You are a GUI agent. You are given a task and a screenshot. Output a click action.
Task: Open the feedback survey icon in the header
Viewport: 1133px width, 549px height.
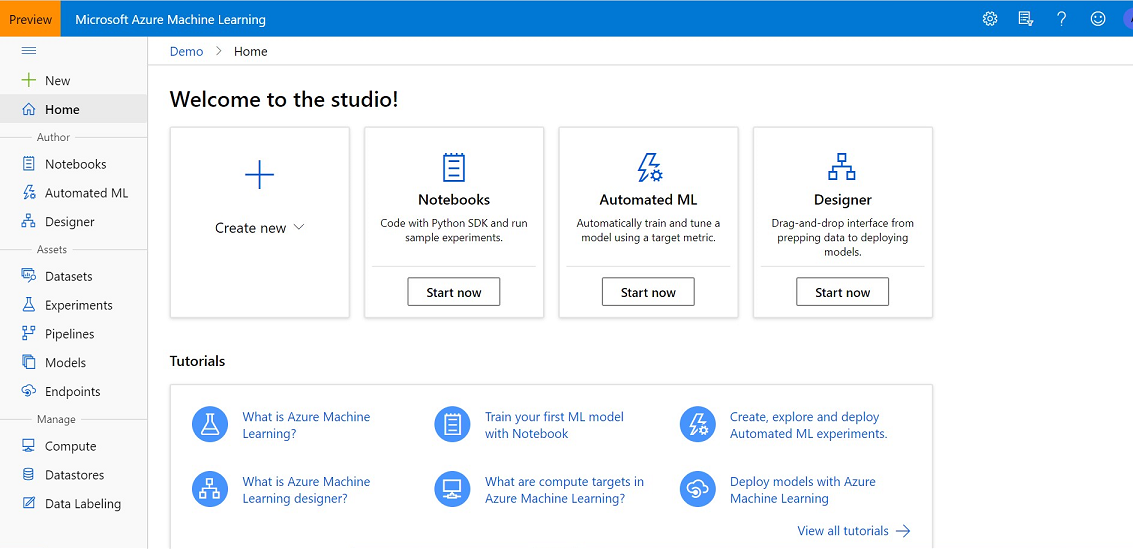(1025, 20)
